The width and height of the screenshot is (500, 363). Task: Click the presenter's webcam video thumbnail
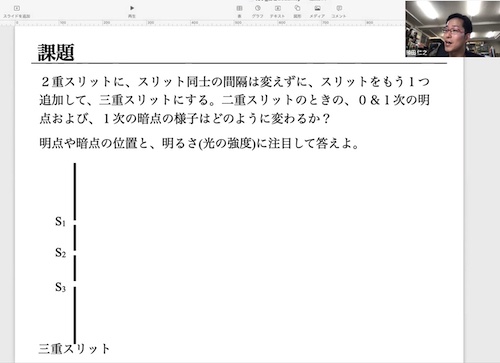pyautogui.click(x=452, y=29)
